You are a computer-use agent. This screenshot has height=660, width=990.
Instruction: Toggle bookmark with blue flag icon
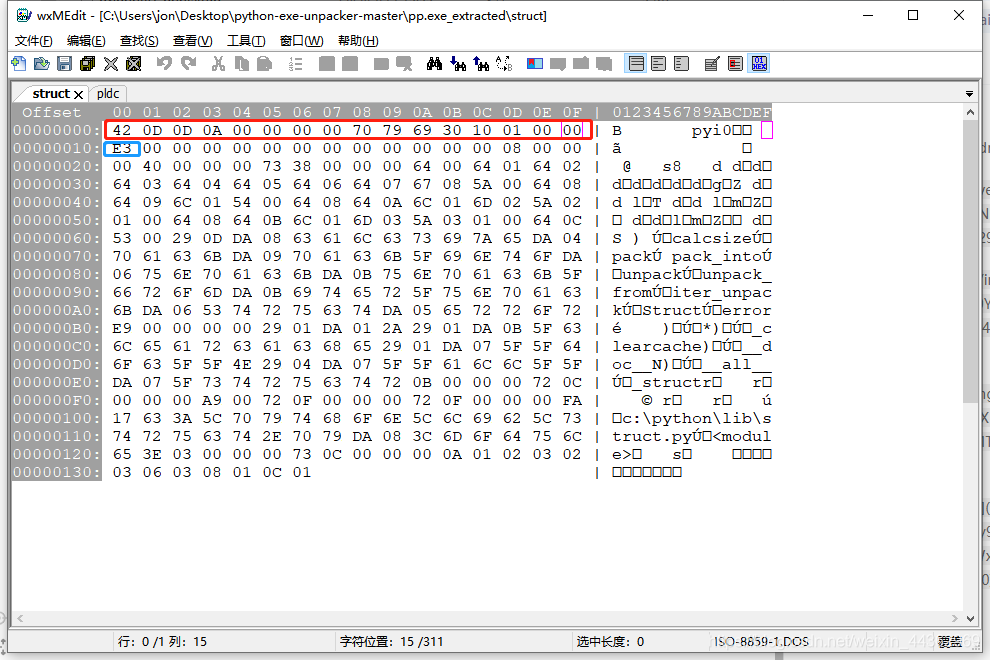tap(535, 63)
